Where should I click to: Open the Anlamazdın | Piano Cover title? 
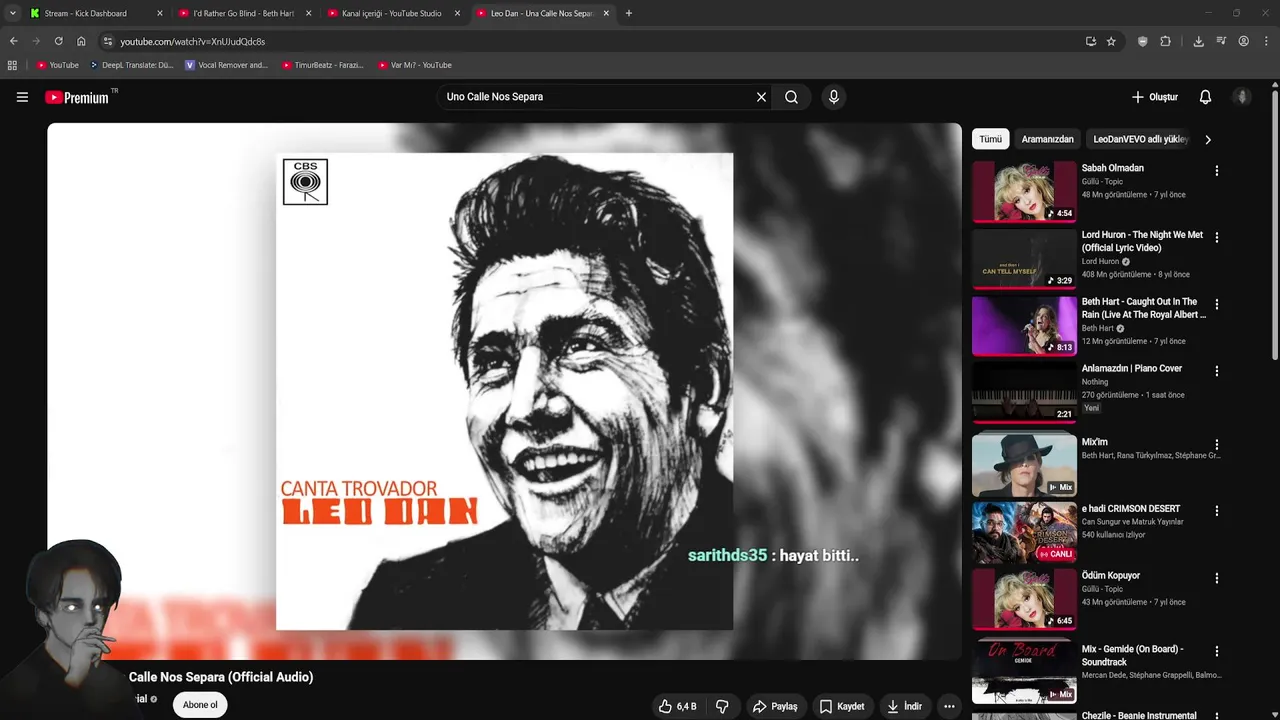click(1131, 368)
